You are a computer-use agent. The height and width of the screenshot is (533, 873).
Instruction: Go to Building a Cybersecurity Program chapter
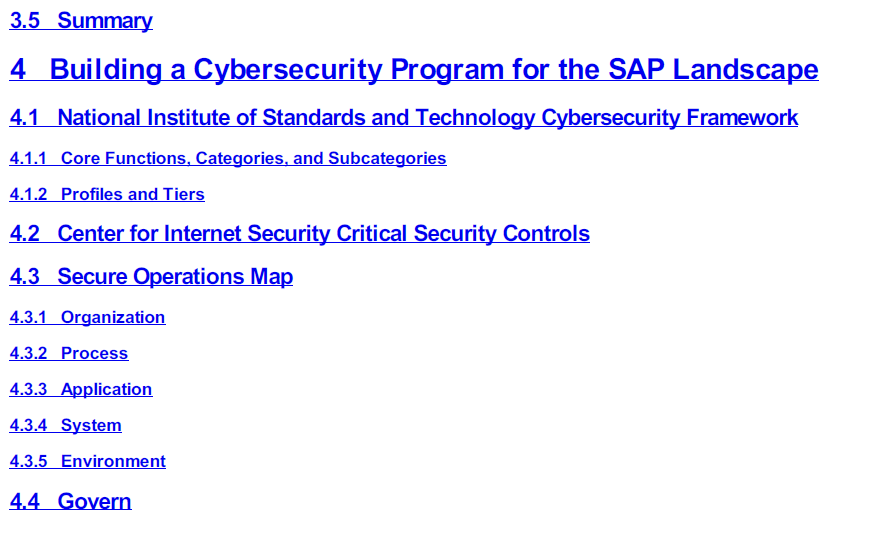point(433,70)
